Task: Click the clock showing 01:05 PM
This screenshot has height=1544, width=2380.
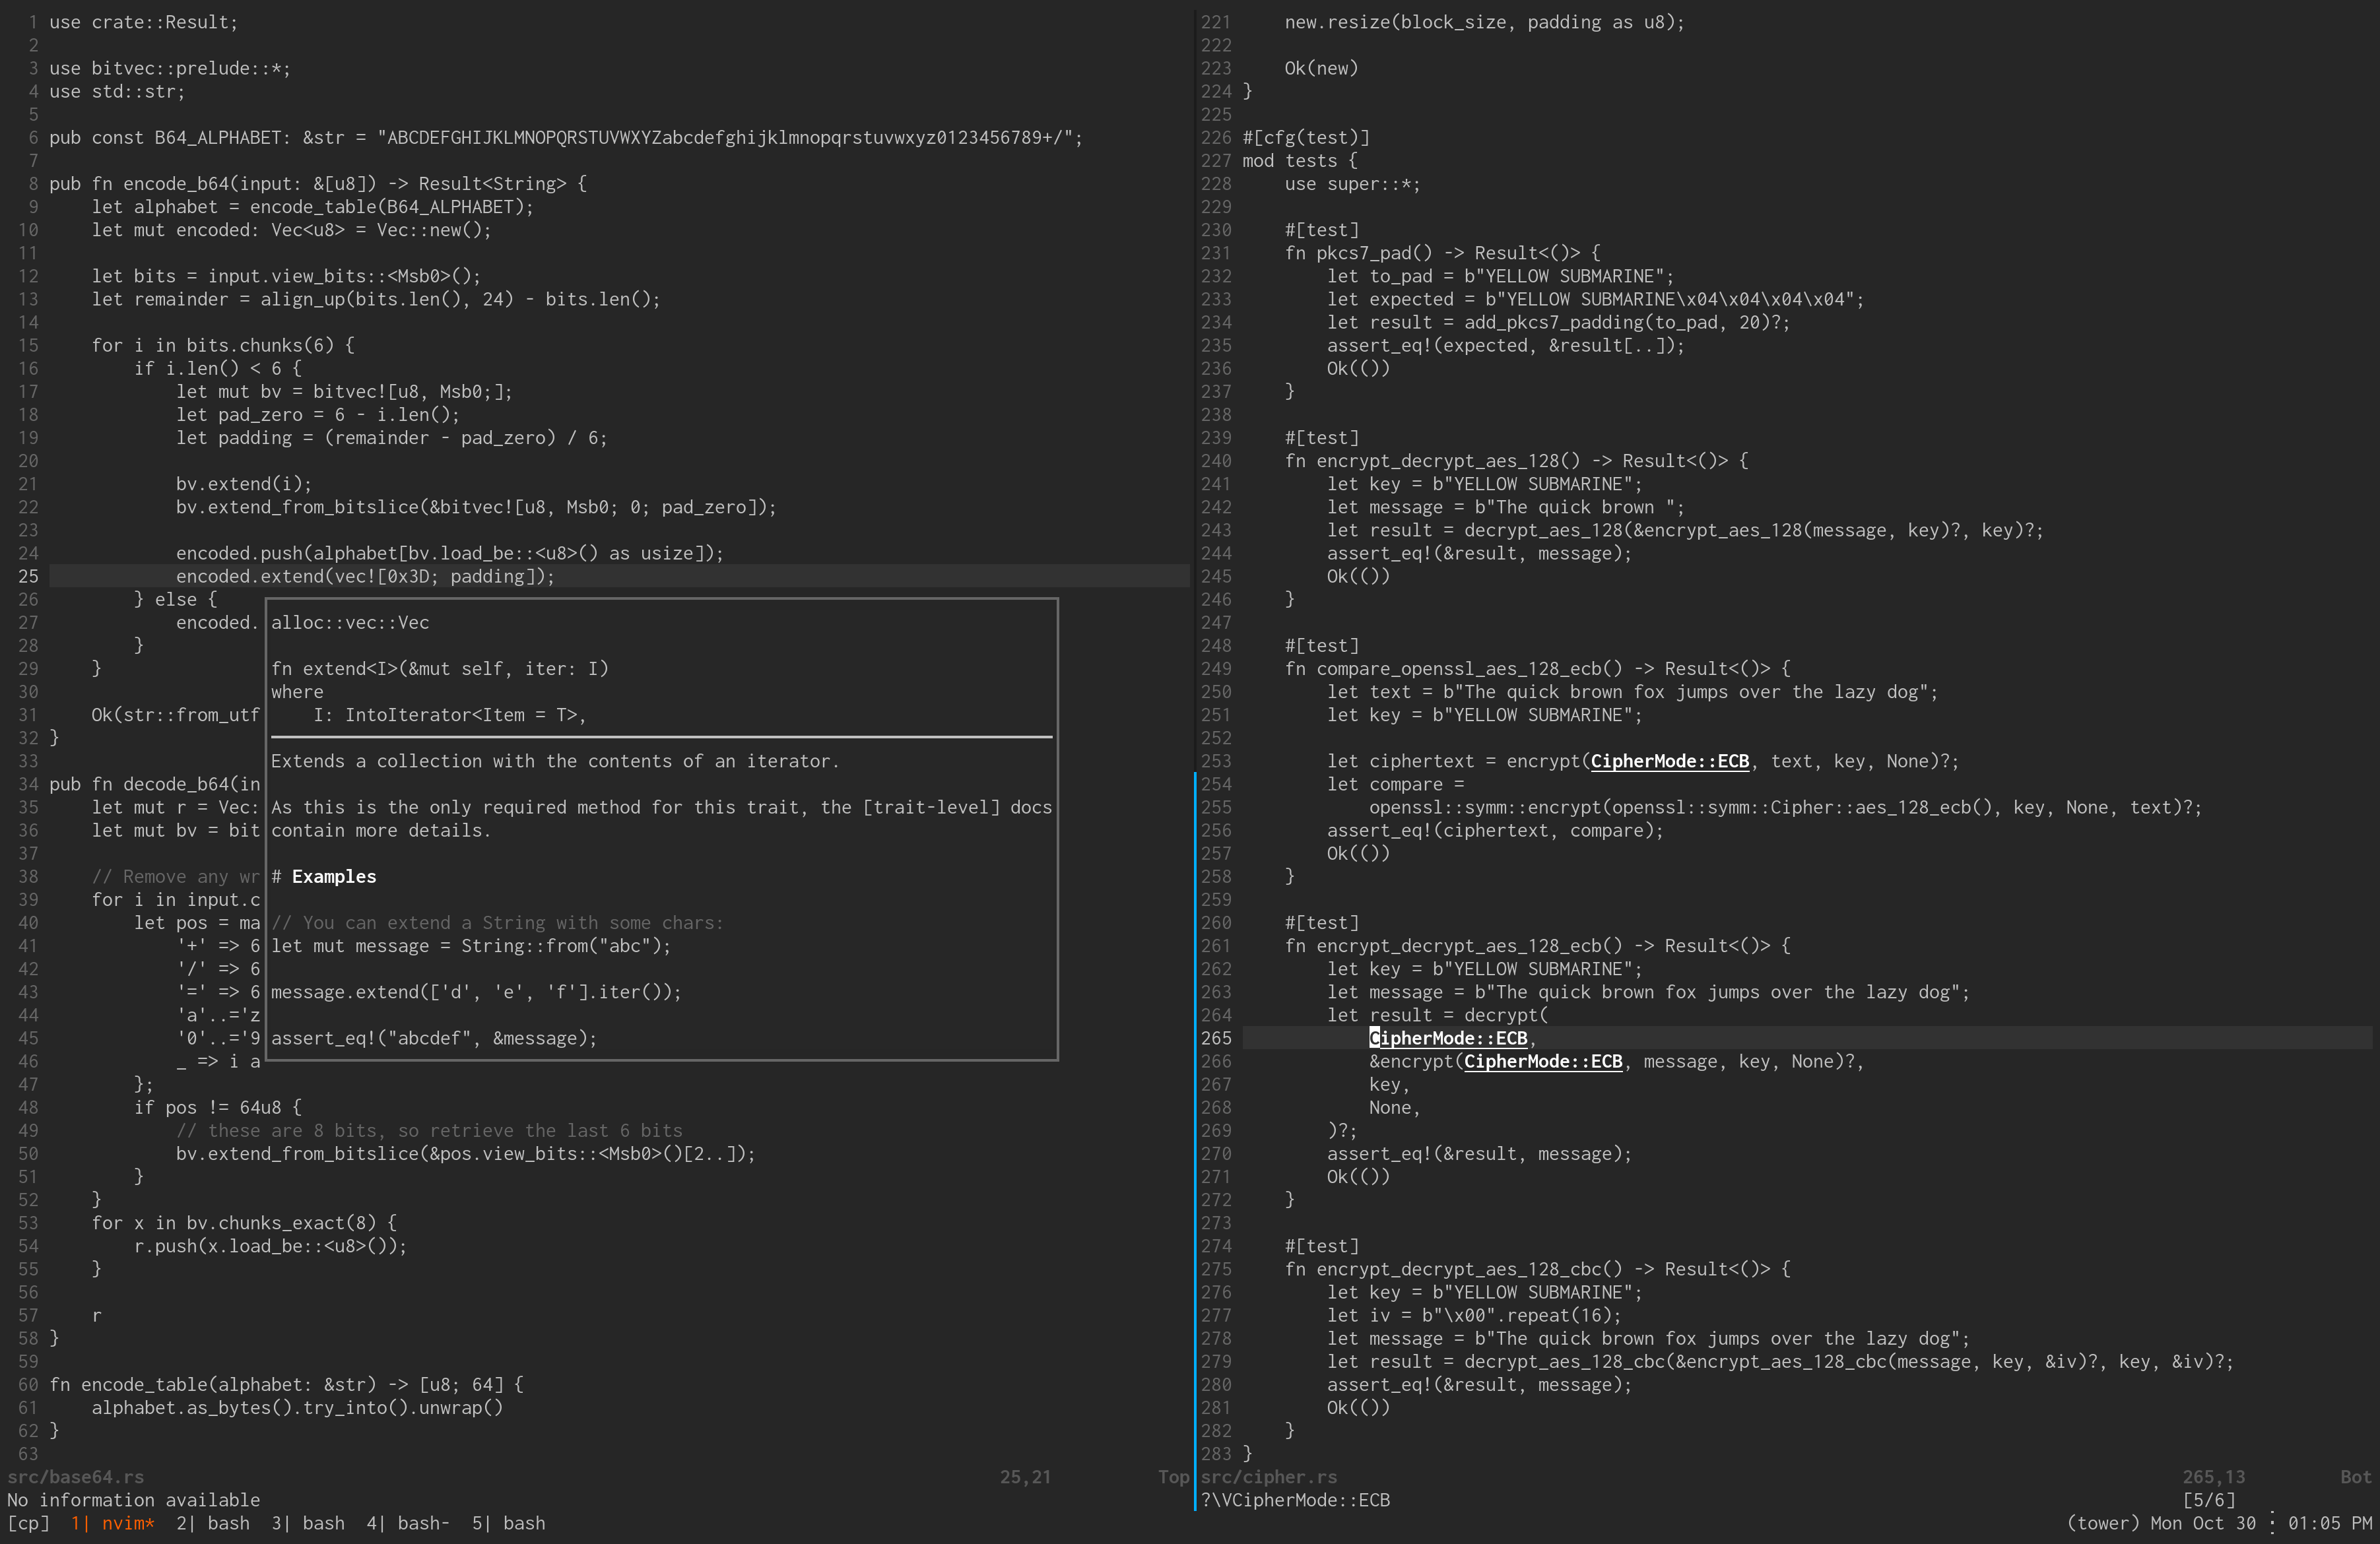Action: point(2329,1523)
